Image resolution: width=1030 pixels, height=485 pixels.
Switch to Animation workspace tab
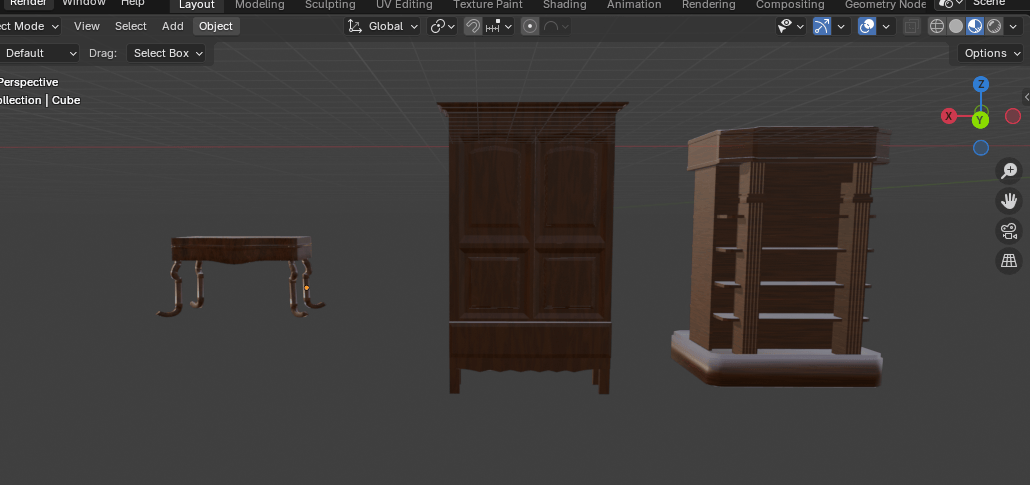click(634, 5)
